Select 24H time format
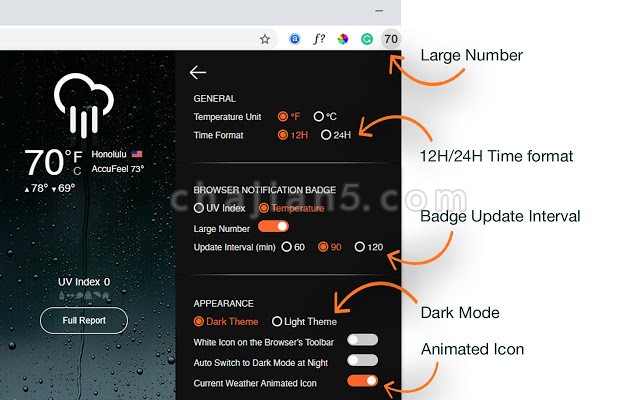The width and height of the screenshot is (640, 400). click(x=326, y=134)
